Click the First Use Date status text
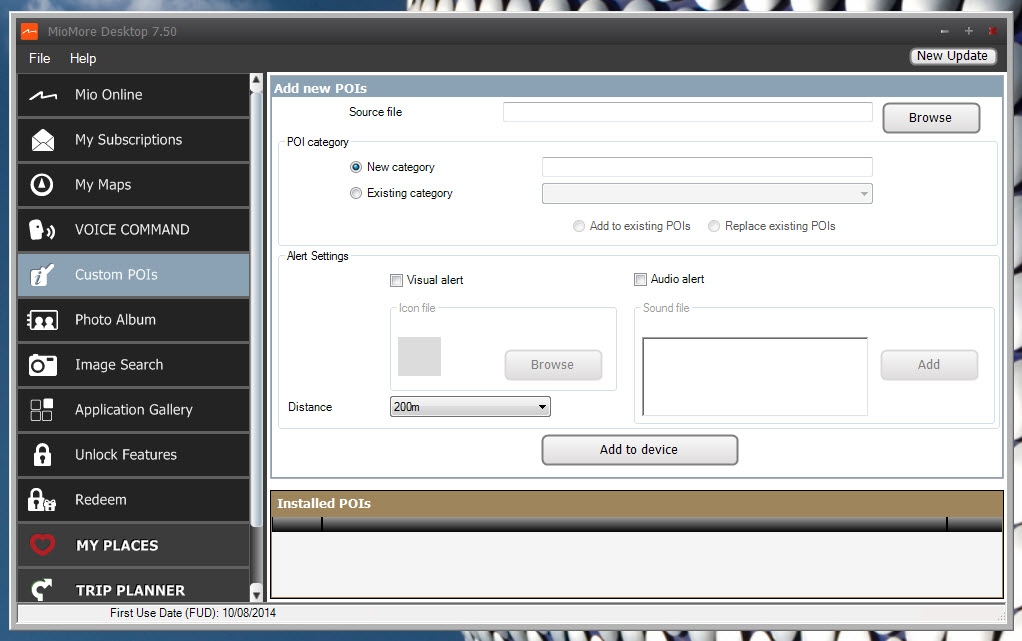 tap(193, 613)
